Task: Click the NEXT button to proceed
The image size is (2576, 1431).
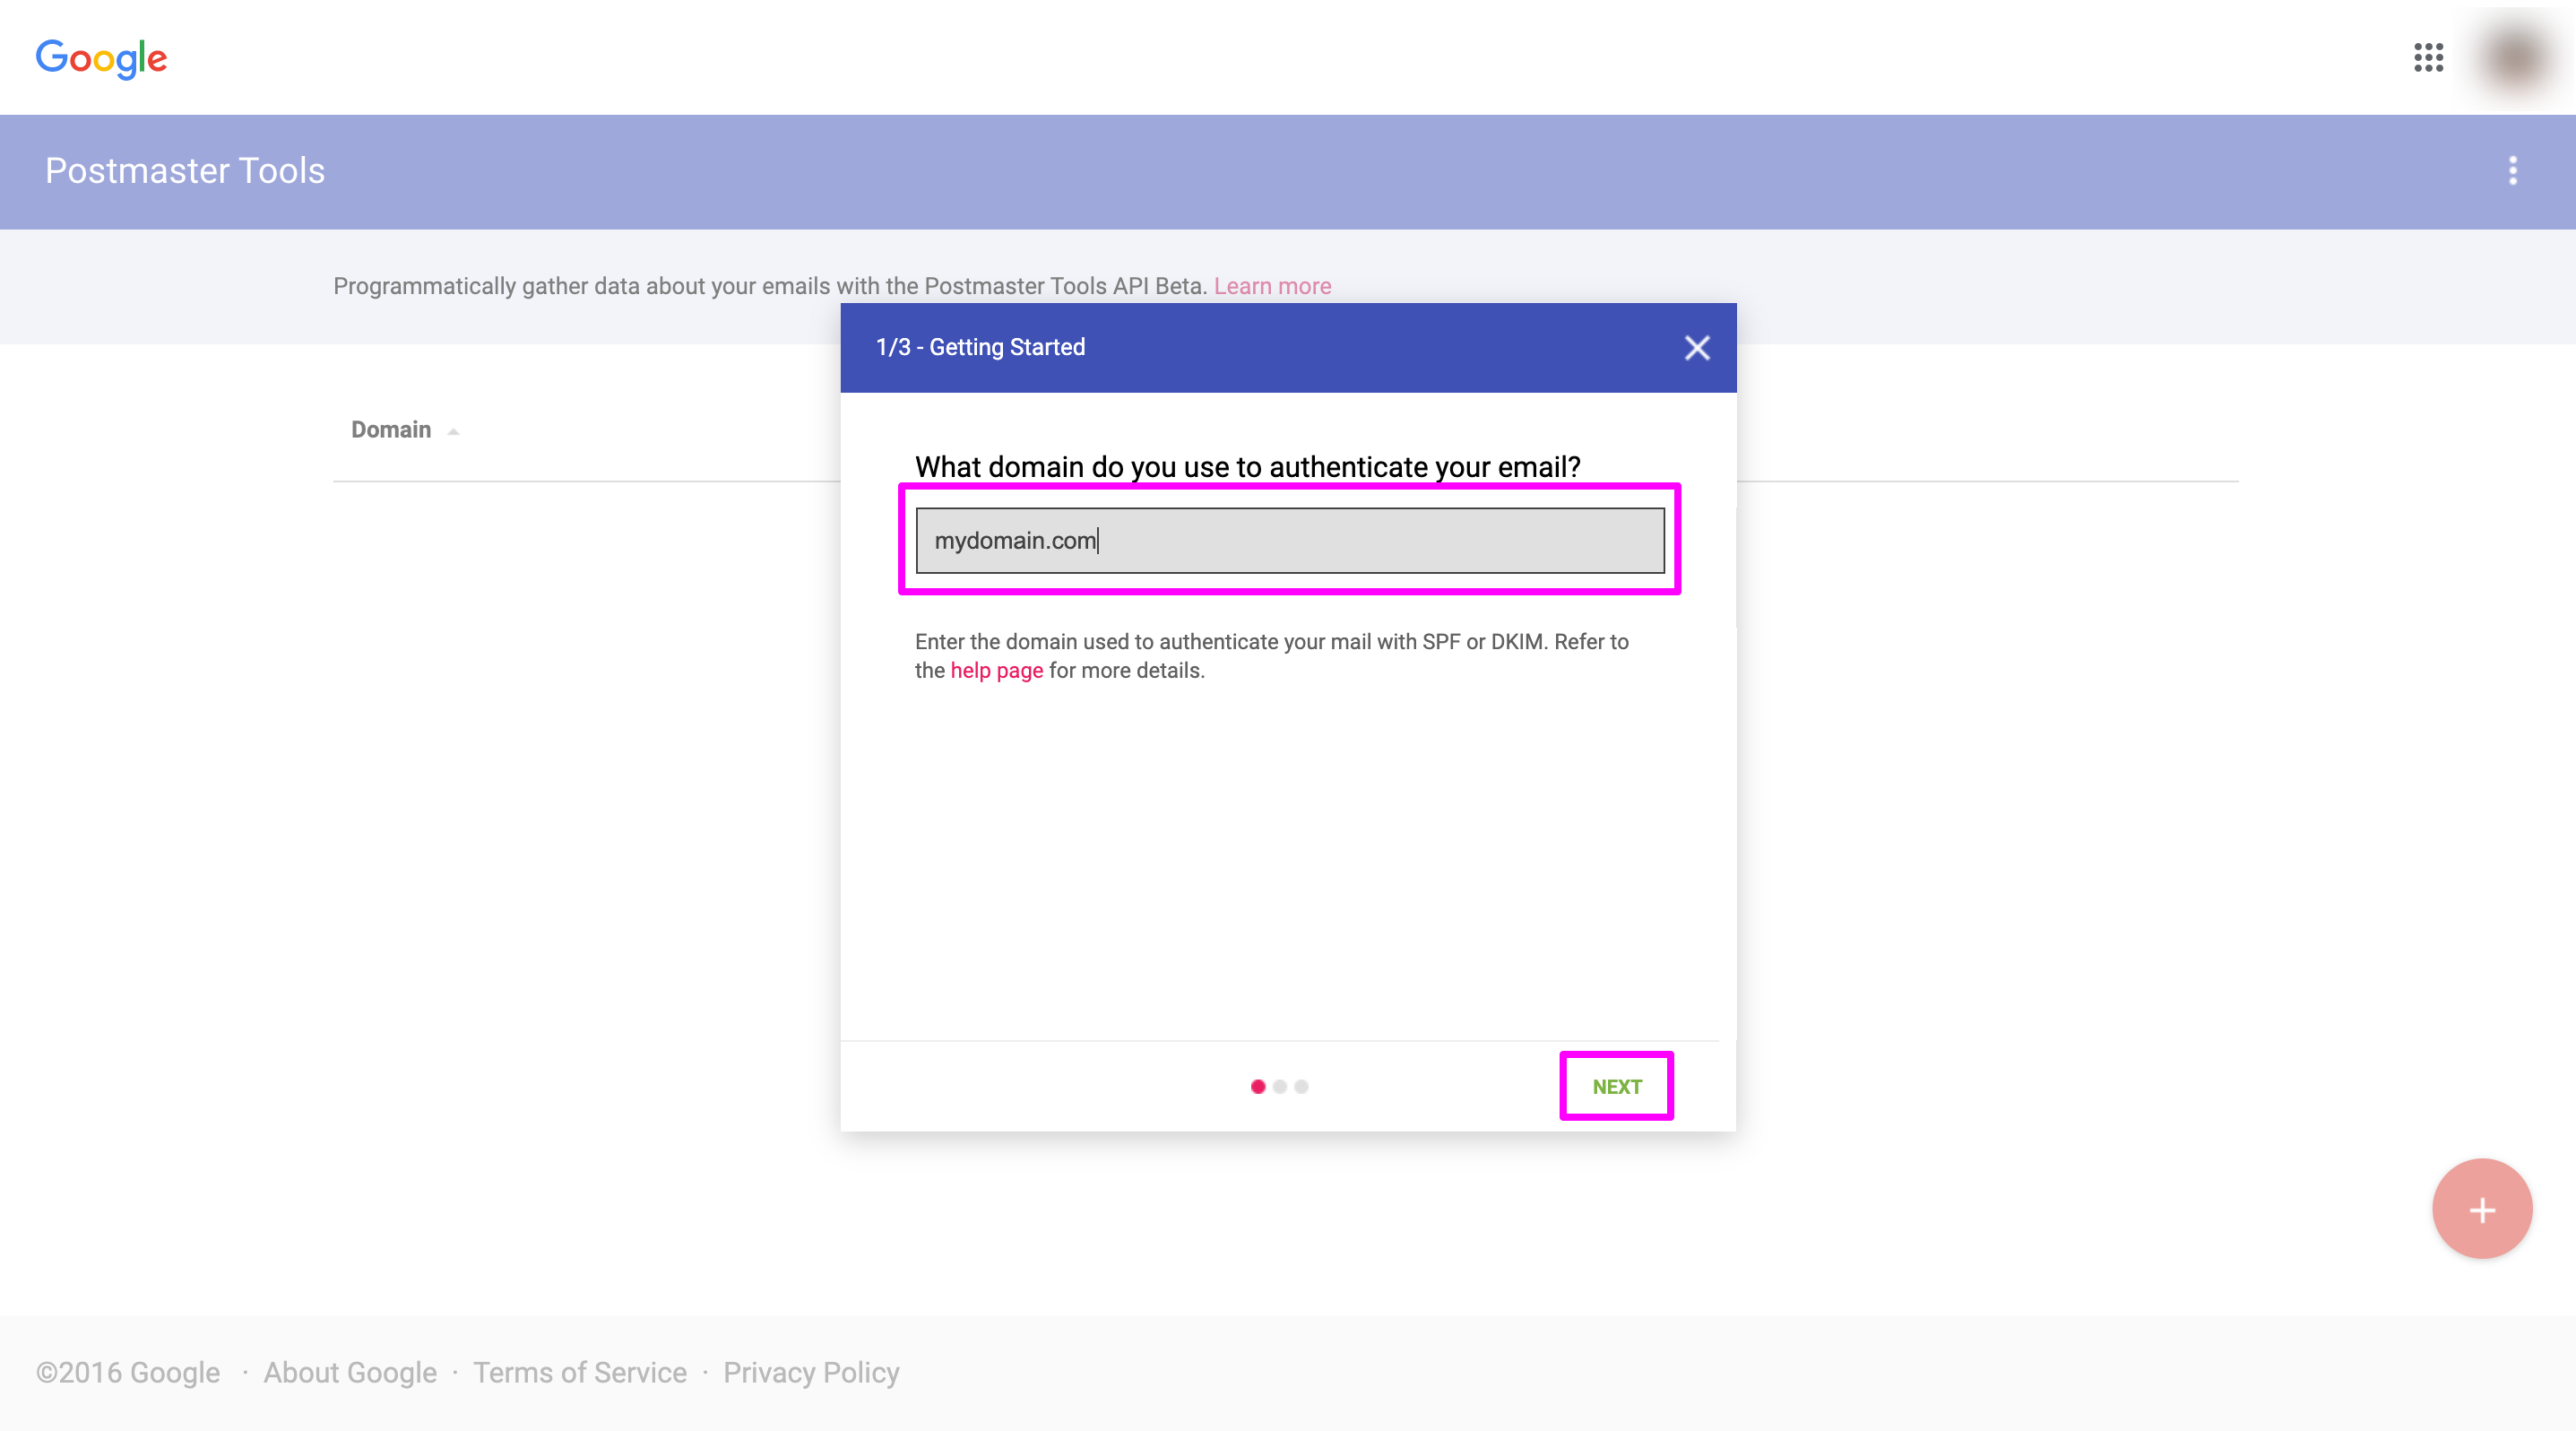Action: click(x=1616, y=1086)
